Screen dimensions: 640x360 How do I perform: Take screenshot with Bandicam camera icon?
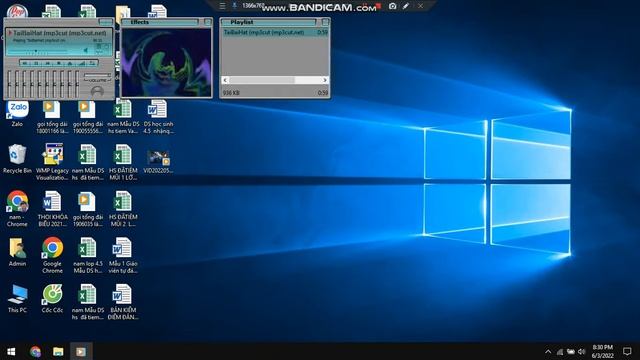pos(392,6)
